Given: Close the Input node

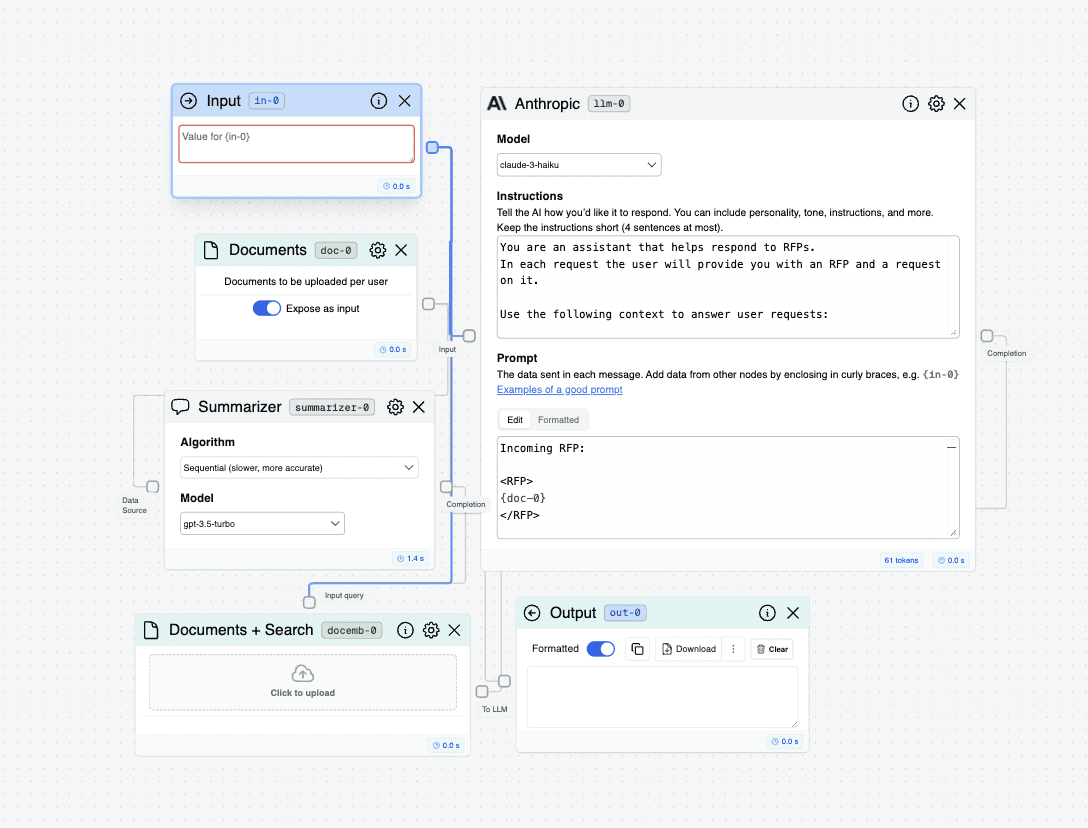Looking at the screenshot, I should pyautogui.click(x=405, y=101).
